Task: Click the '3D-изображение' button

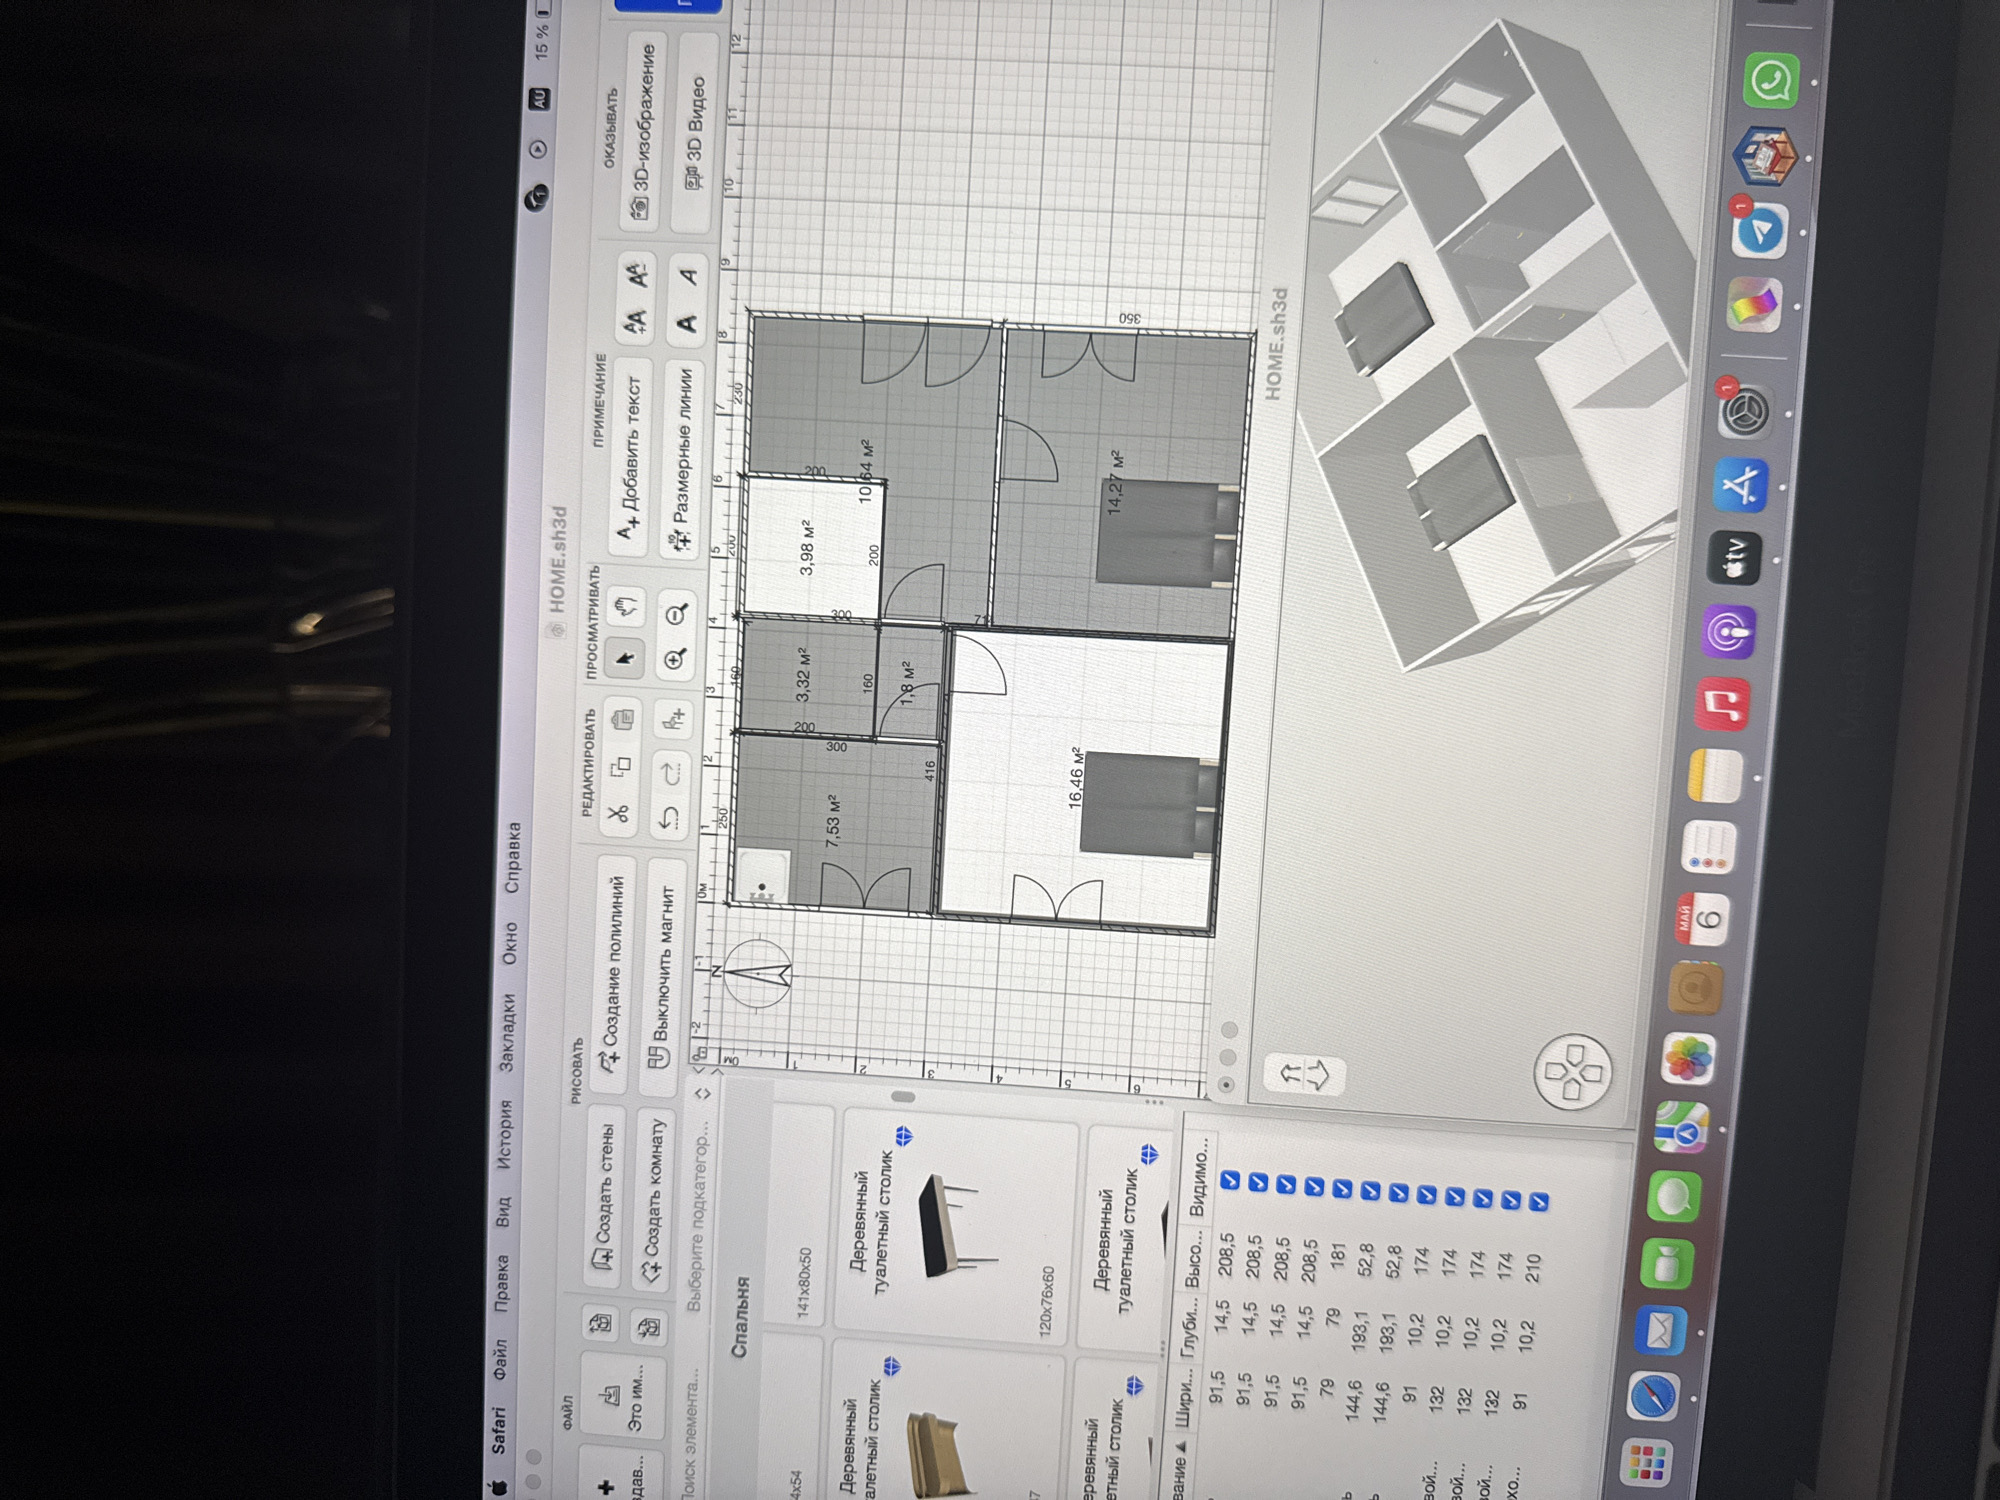Action: click(x=641, y=131)
